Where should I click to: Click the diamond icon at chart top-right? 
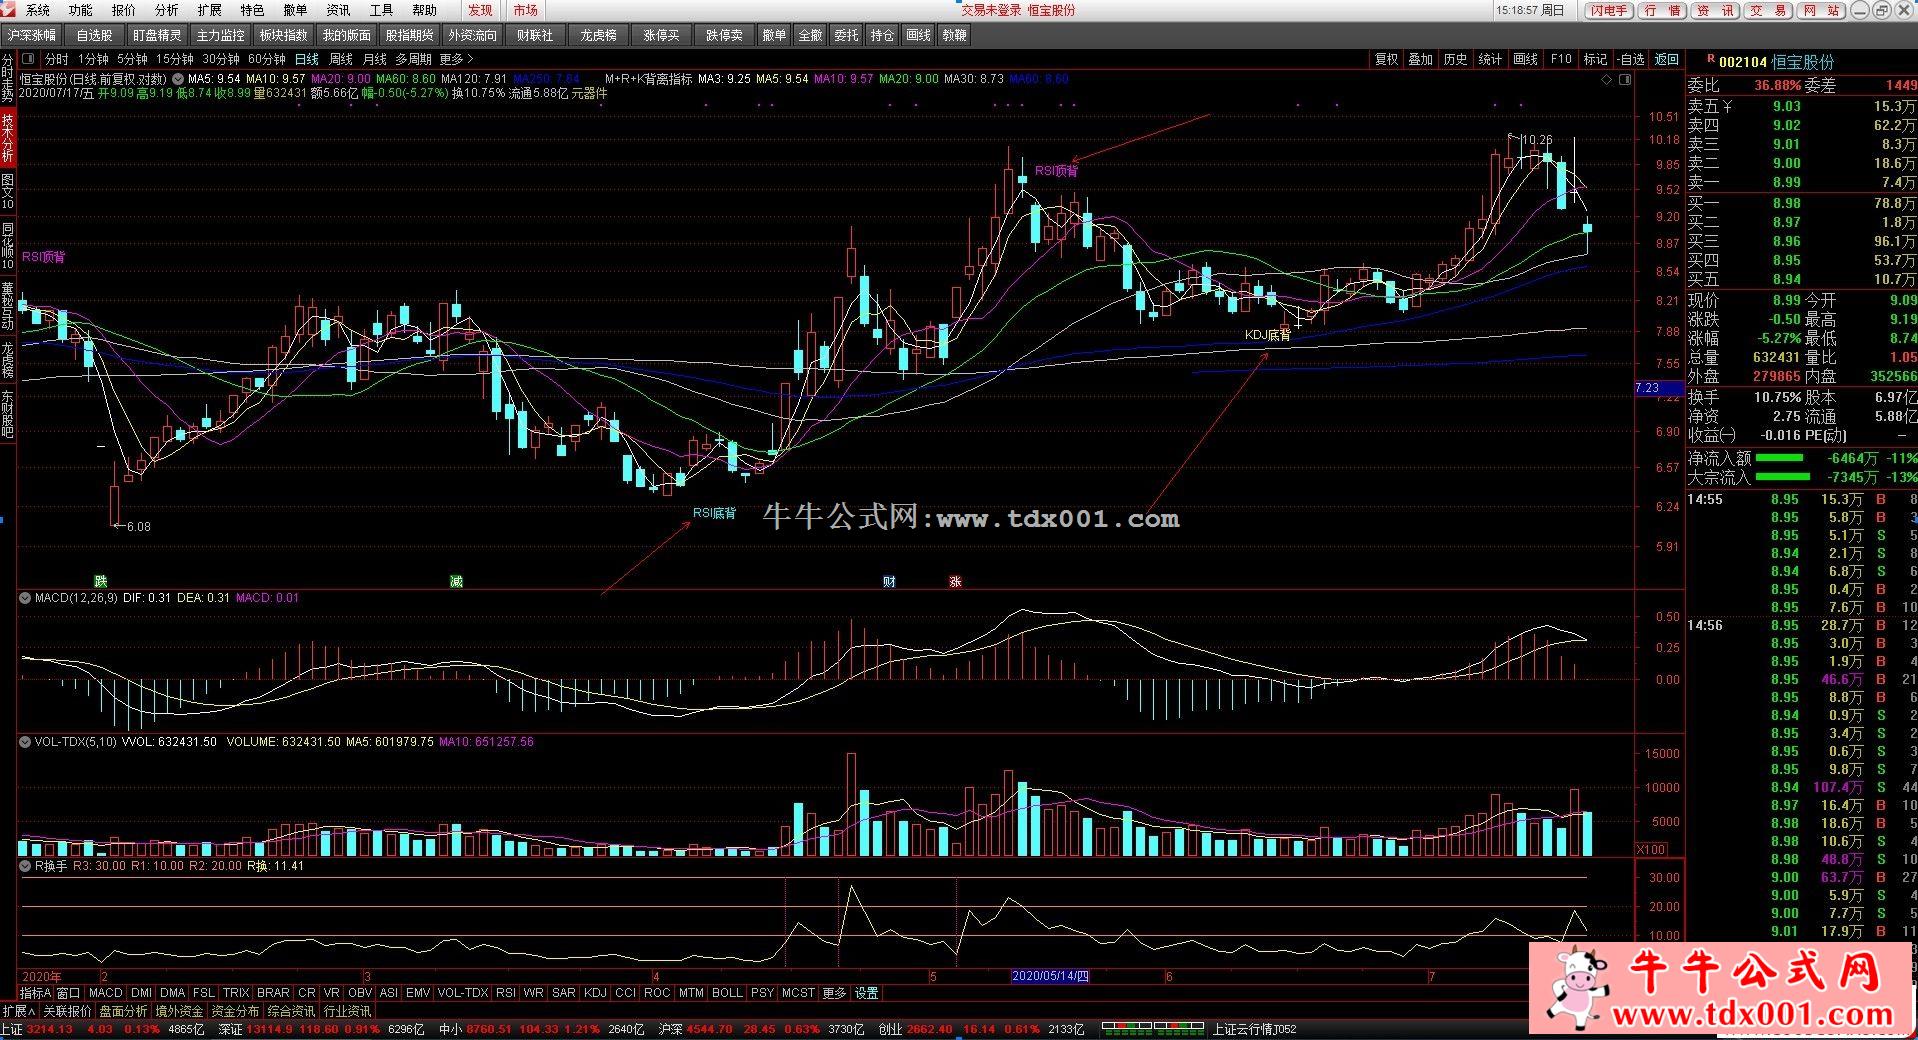[1607, 79]
